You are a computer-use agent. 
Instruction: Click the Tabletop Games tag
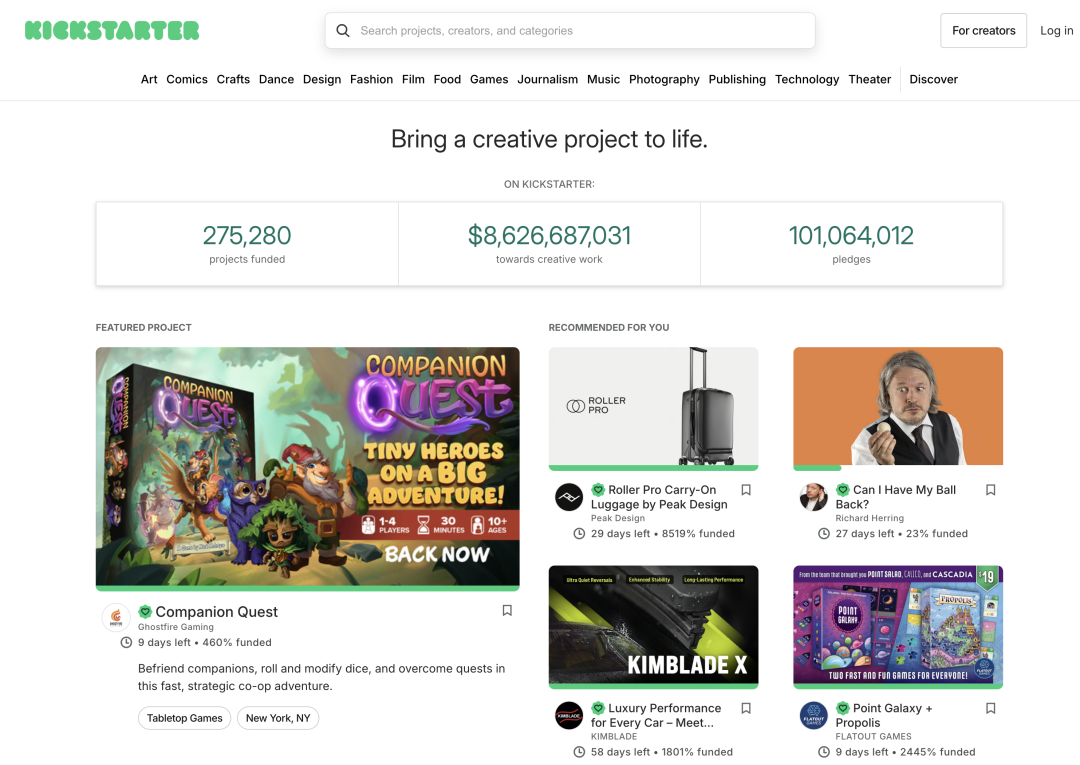185,718
